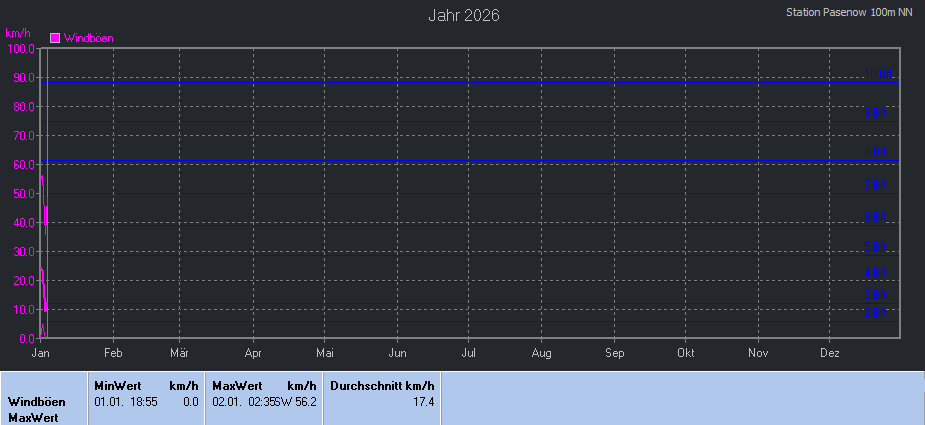Select the 2 Bft marker label
The image size is (925, 425).
pyautogui.click(x=877, y=314)
